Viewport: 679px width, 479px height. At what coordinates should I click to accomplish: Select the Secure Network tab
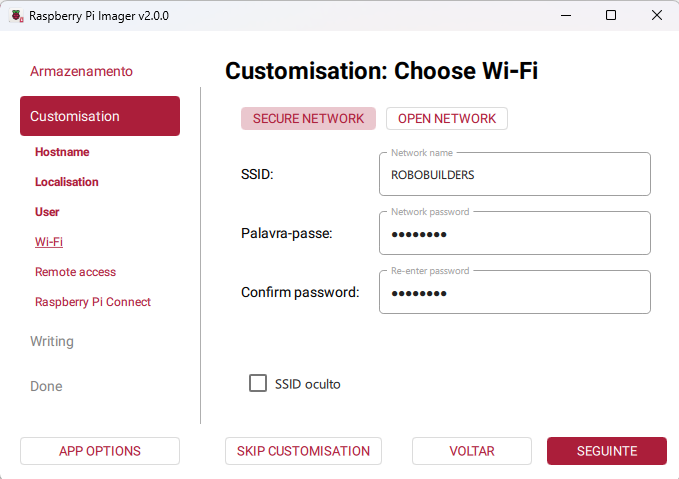click(308, 118)
